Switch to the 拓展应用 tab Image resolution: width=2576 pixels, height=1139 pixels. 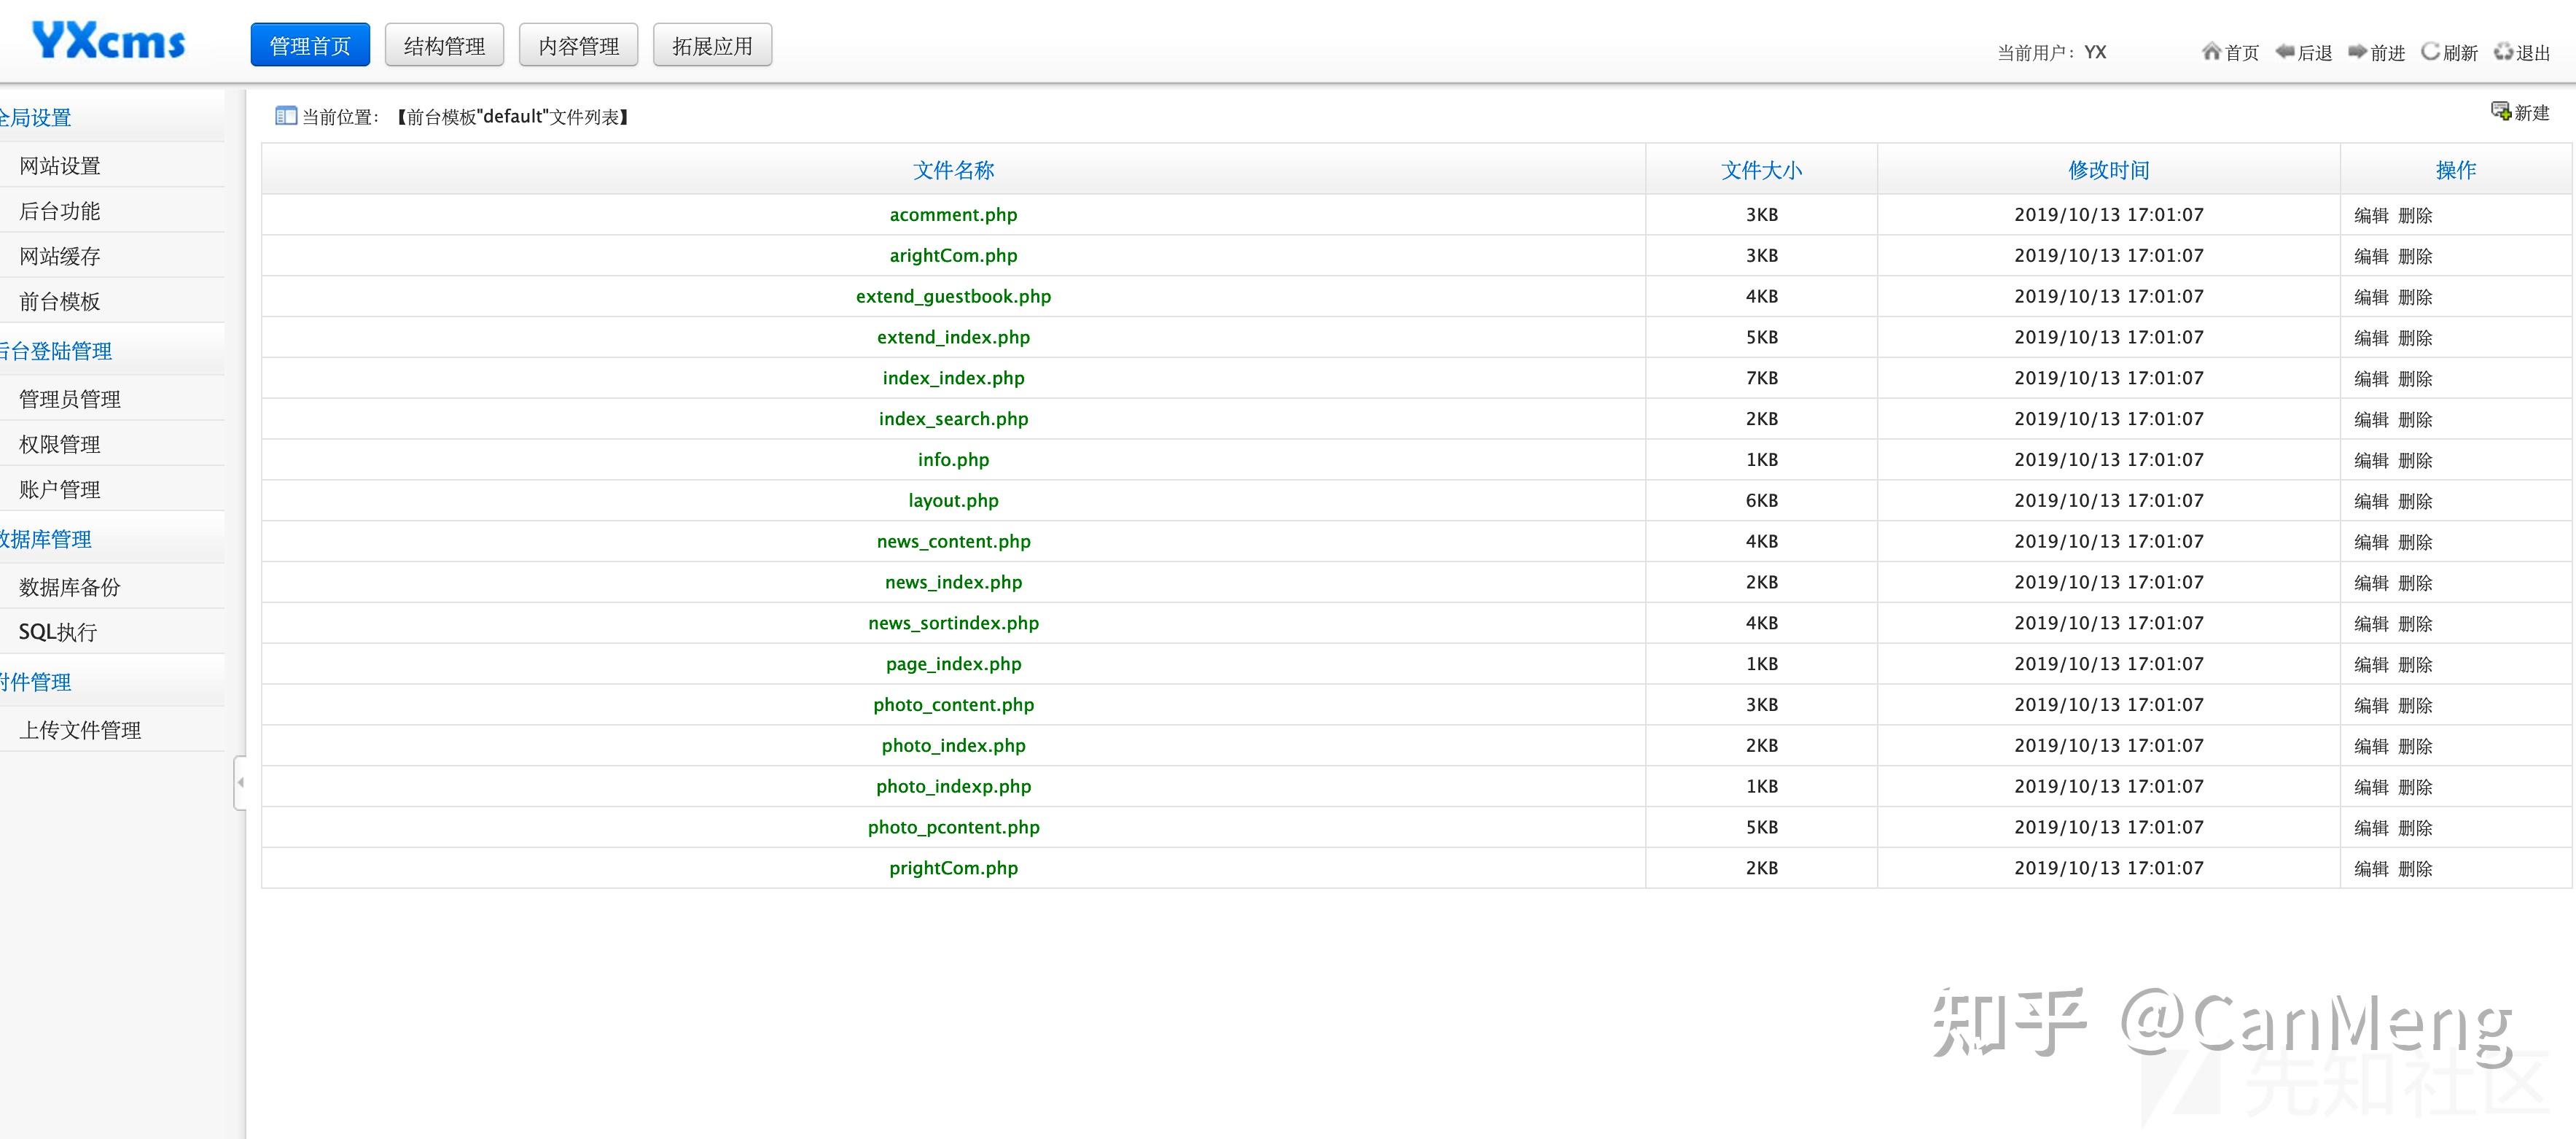point(712,46)
